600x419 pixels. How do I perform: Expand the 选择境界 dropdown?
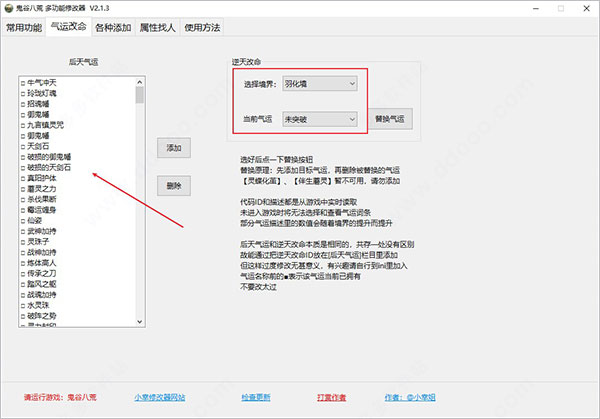pos(319,85)
